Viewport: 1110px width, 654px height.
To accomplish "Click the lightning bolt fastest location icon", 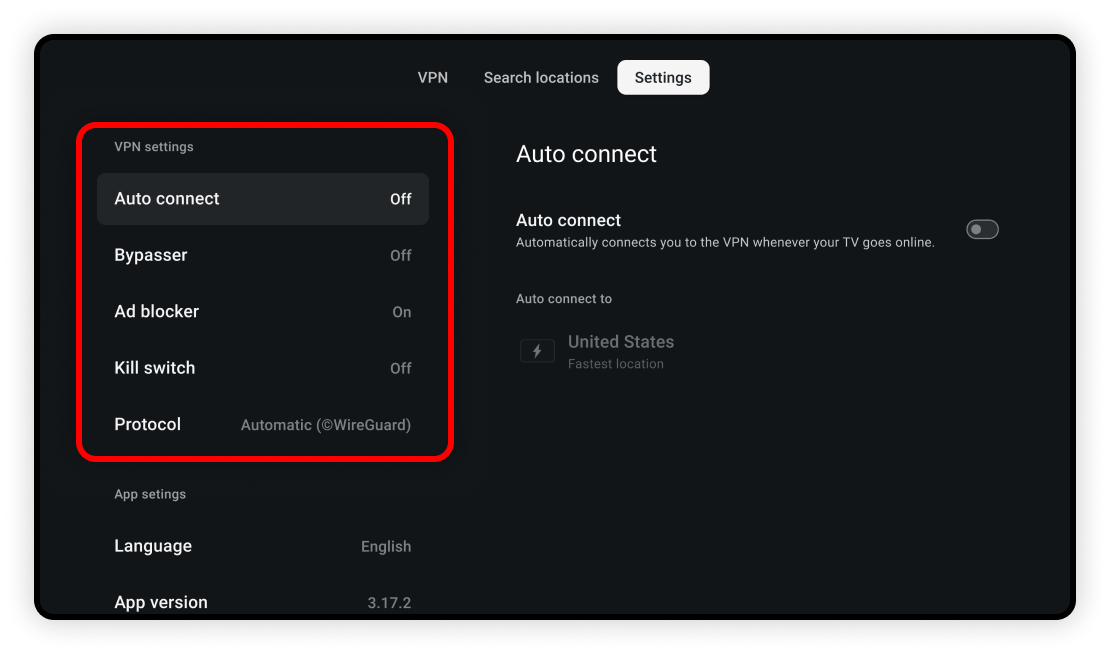I will click(537, 351).
